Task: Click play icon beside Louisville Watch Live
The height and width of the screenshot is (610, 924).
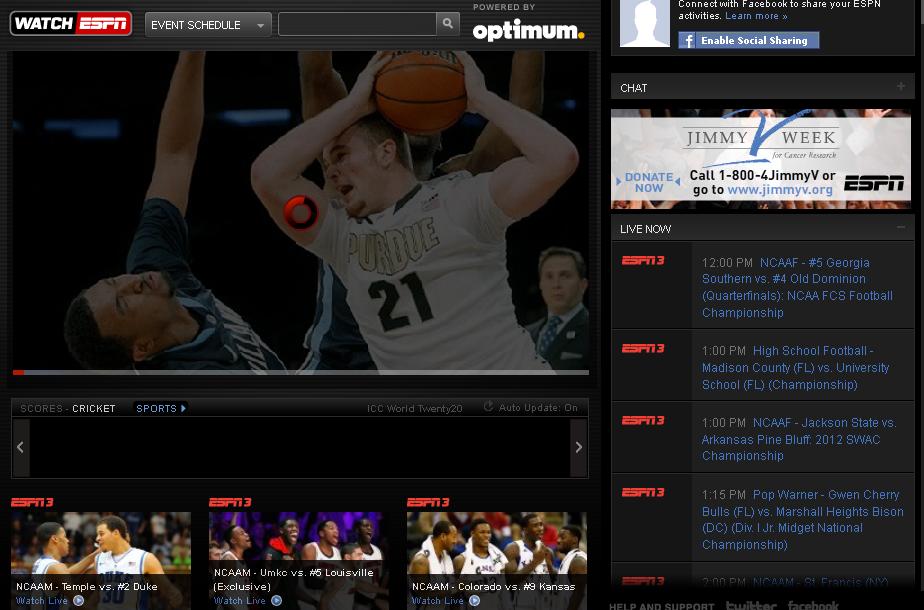Action: pyautogui.click(x=276, y=601)
